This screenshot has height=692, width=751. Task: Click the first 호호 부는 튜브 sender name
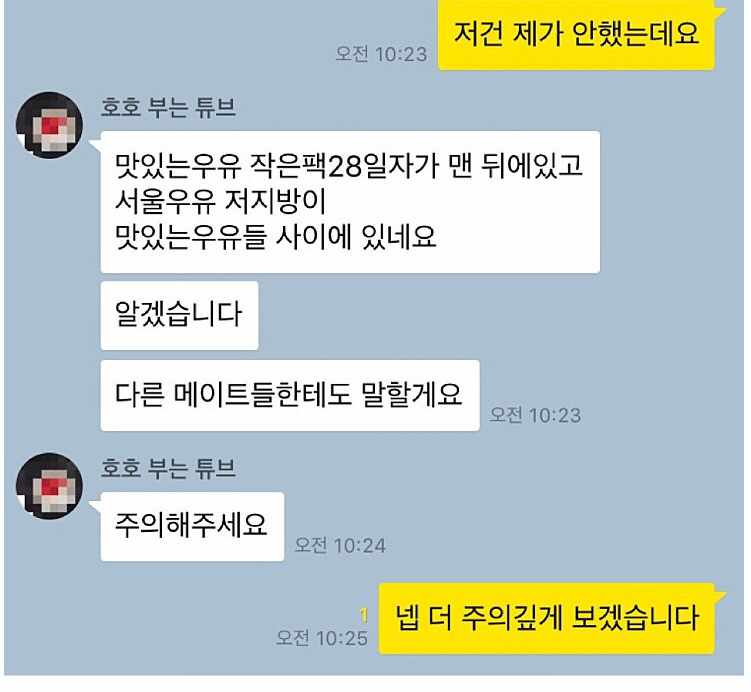click(168, 107)
